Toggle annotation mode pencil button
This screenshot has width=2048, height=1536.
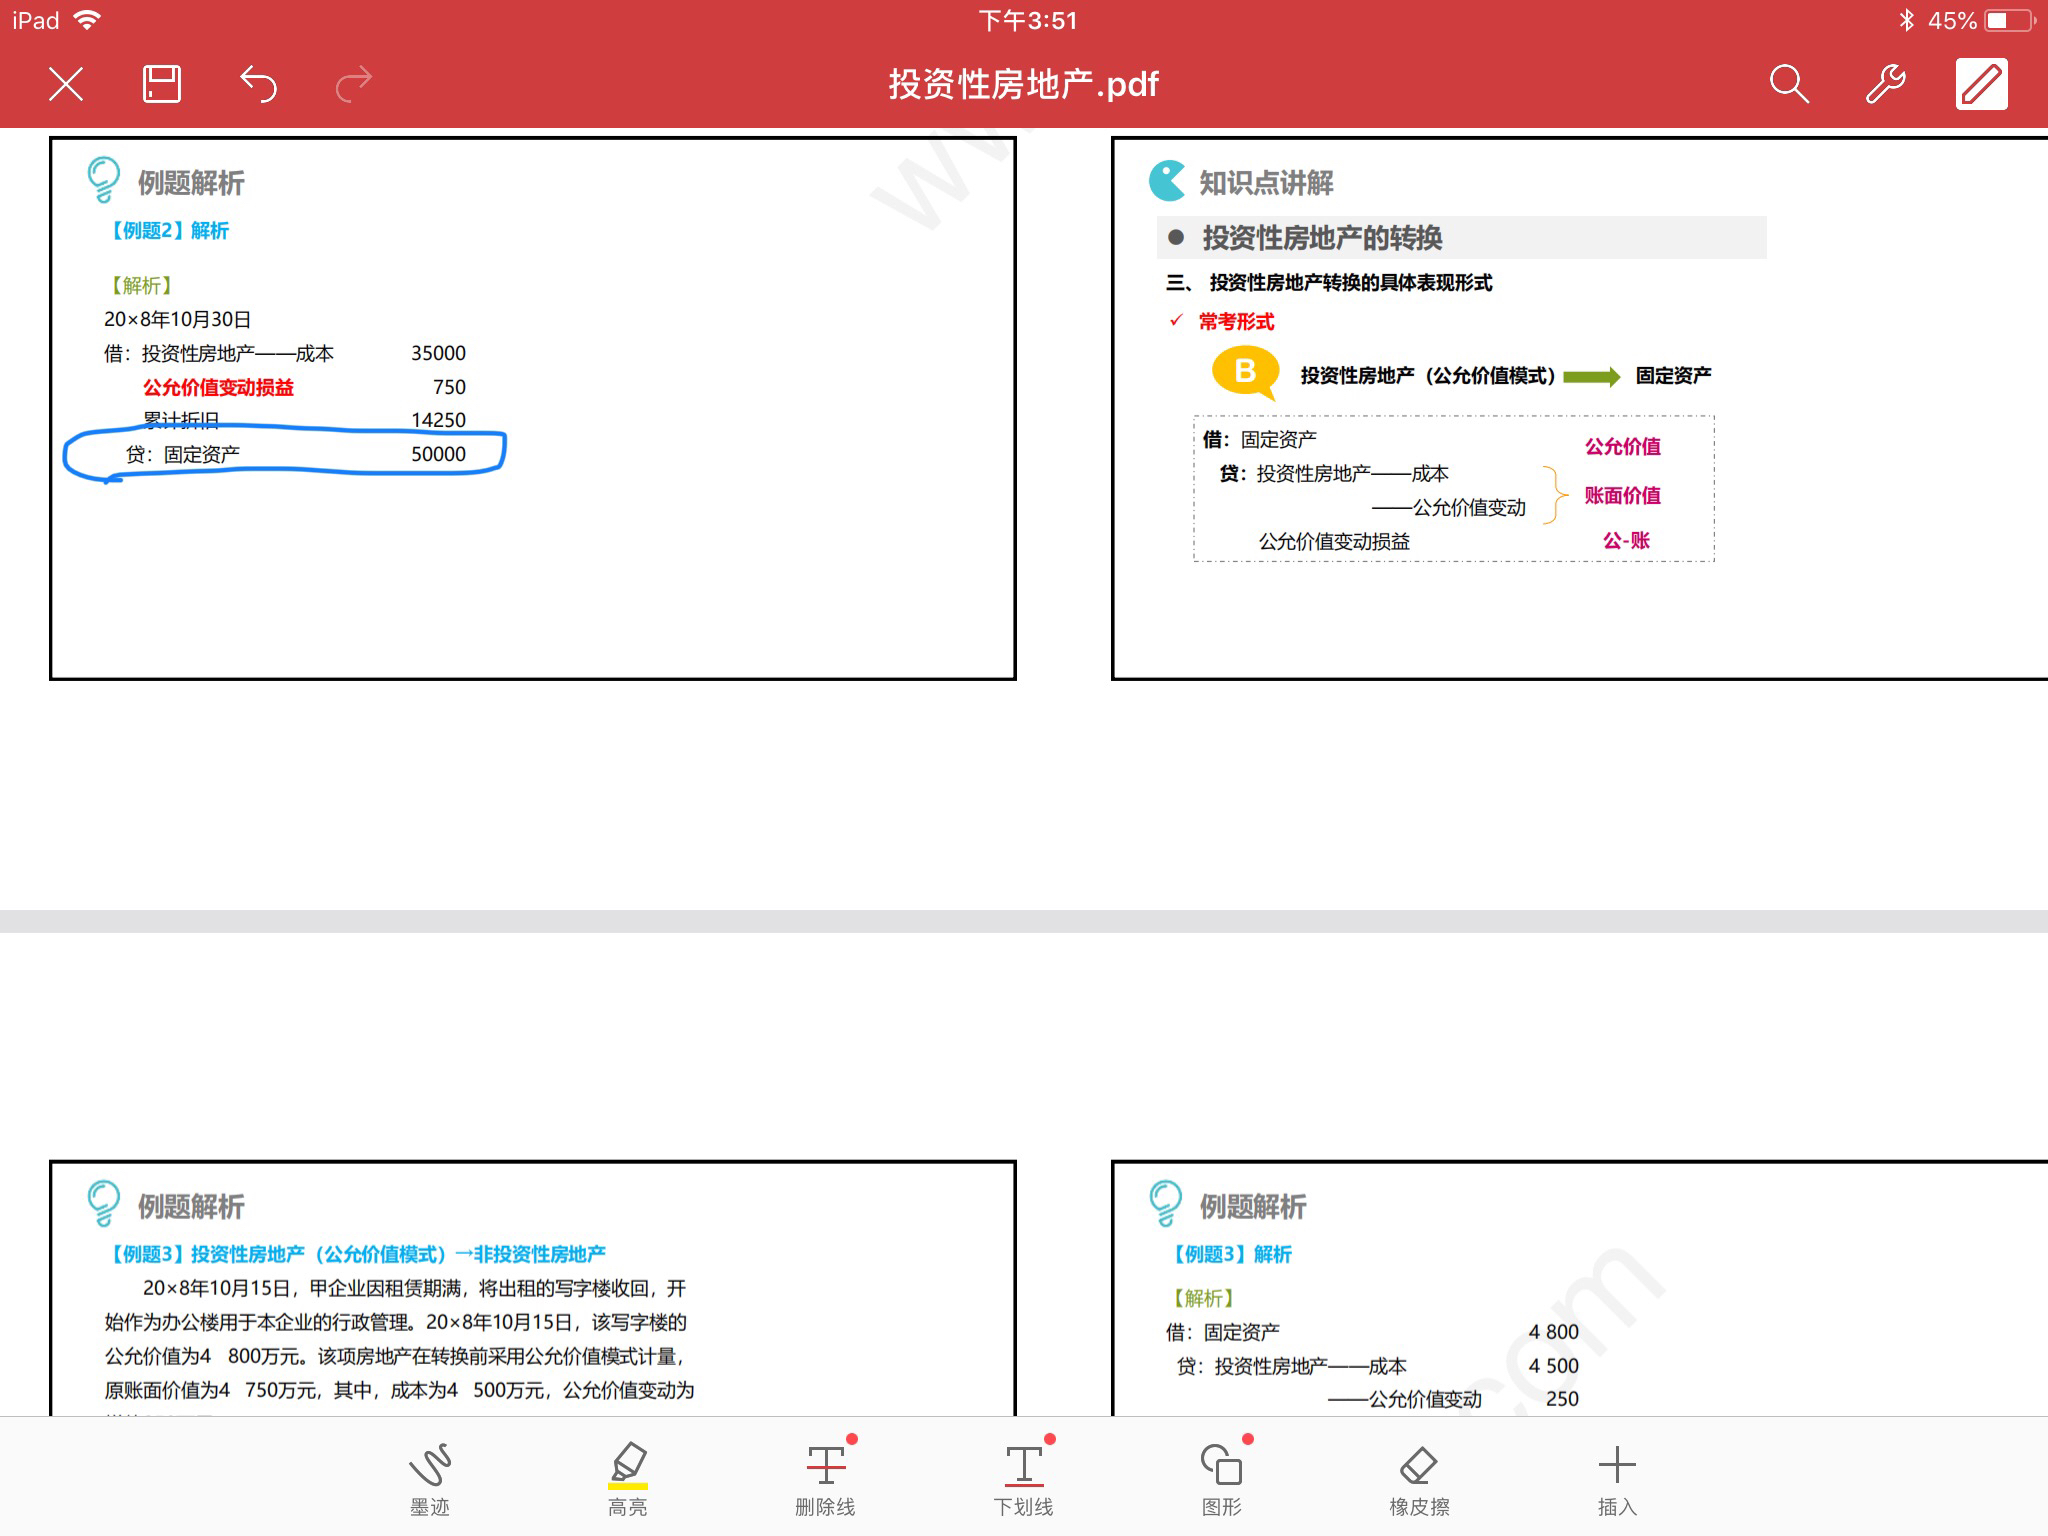[x=1981, y=84]
